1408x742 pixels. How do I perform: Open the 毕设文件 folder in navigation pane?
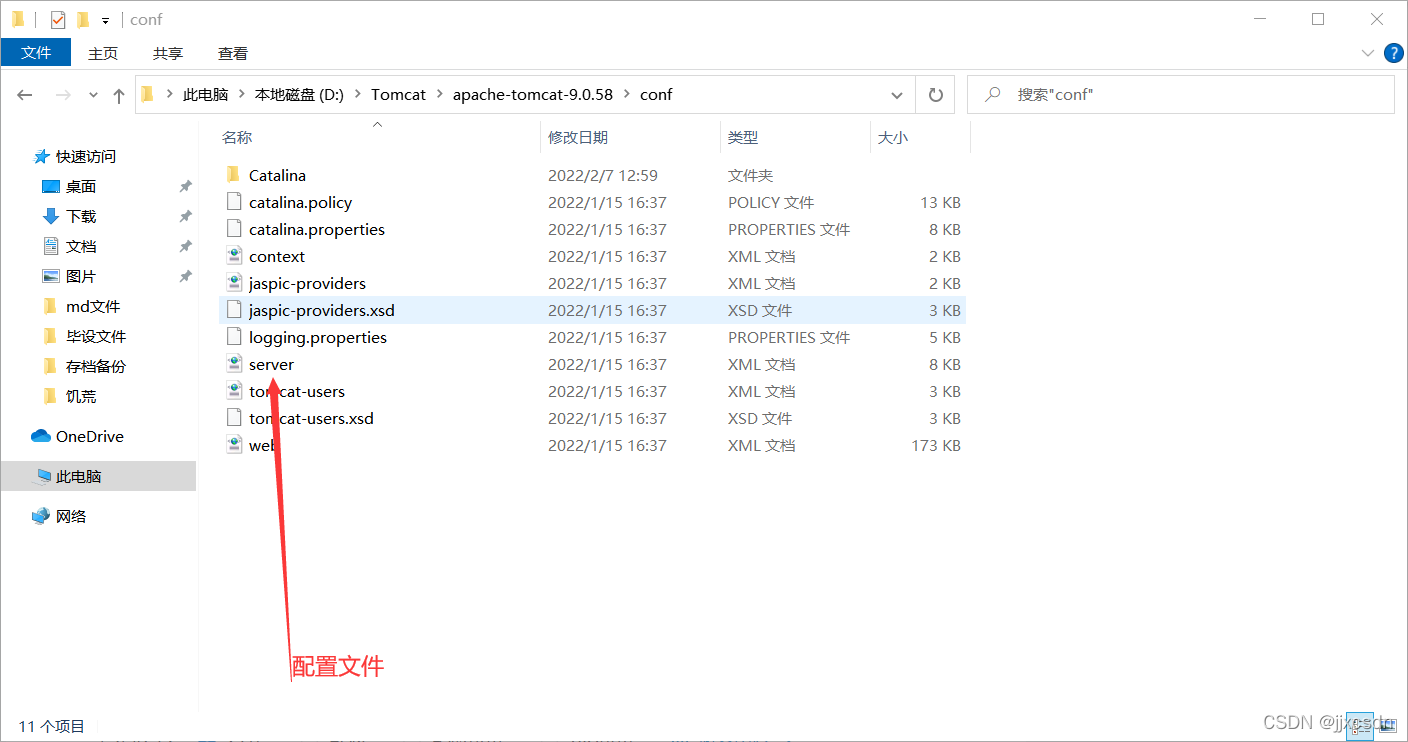click(x=96, y=336)
